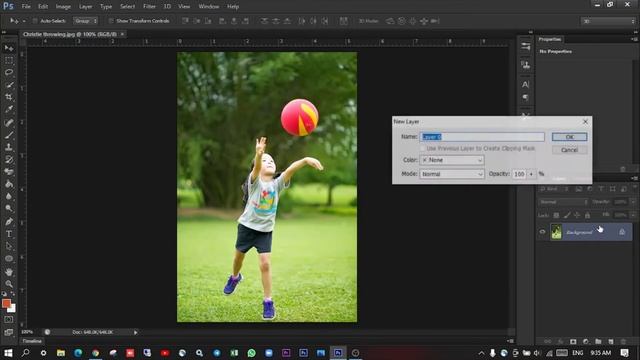Click the Delete layer trash icon
Viewport: 640px width, 360px height.
point(623,341)
